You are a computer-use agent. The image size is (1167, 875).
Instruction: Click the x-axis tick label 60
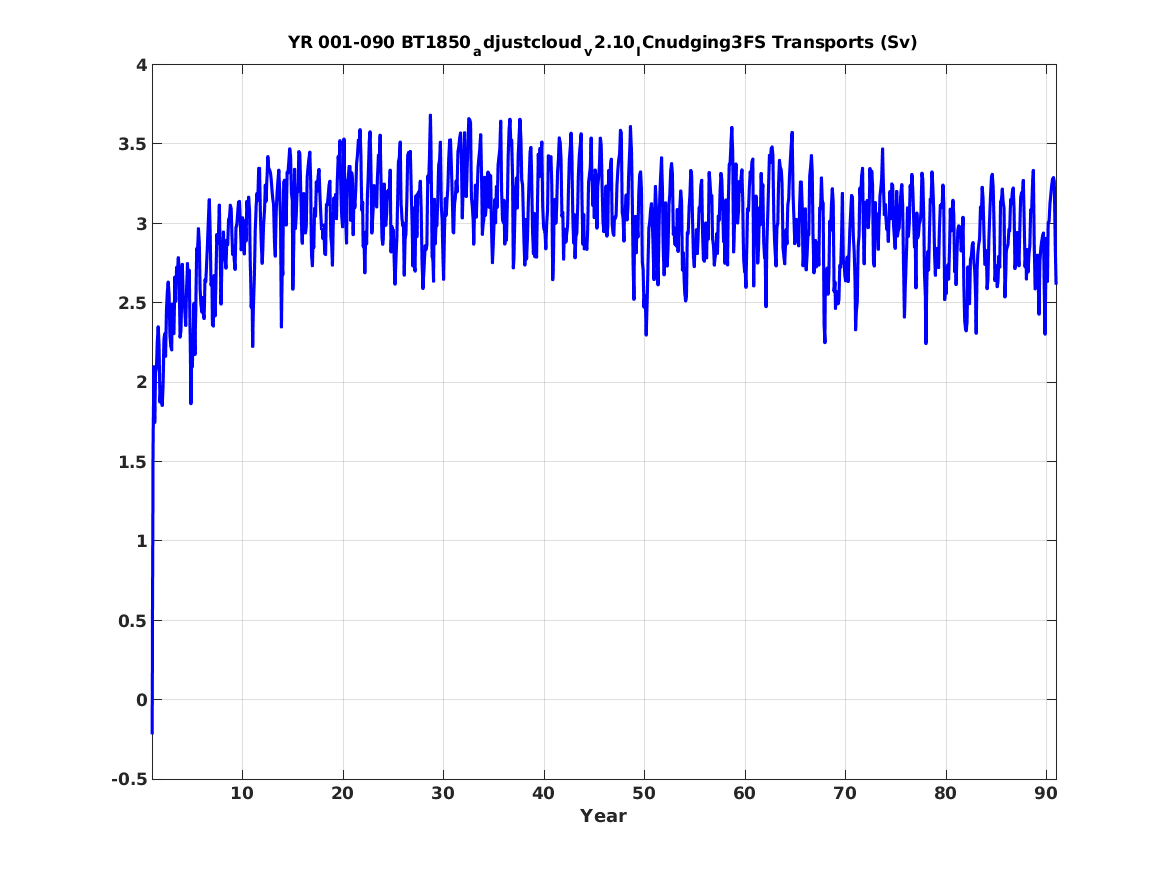pyautogui.click(x=744, y=793)
